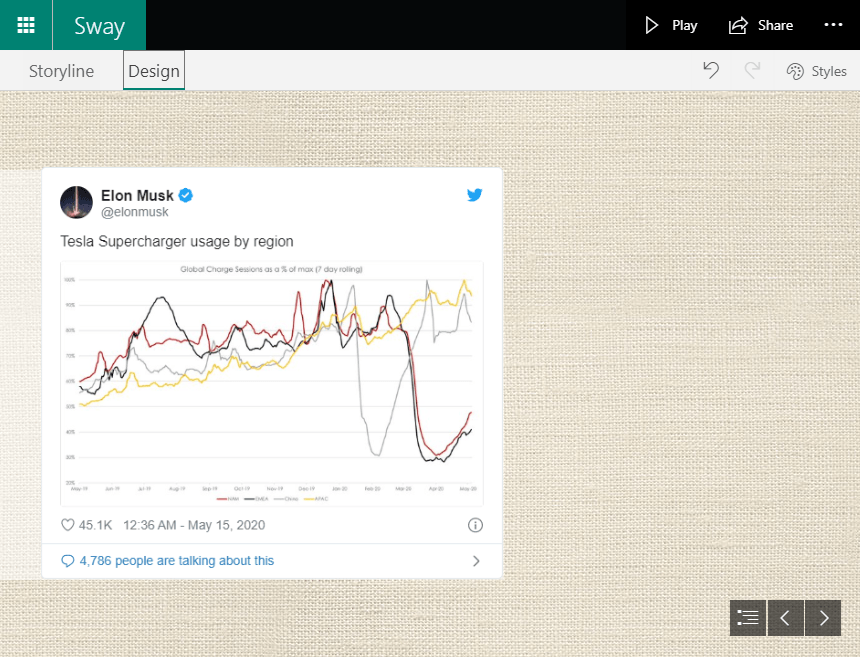
Task: Click the Sway app title
Action: coord(99,25)
